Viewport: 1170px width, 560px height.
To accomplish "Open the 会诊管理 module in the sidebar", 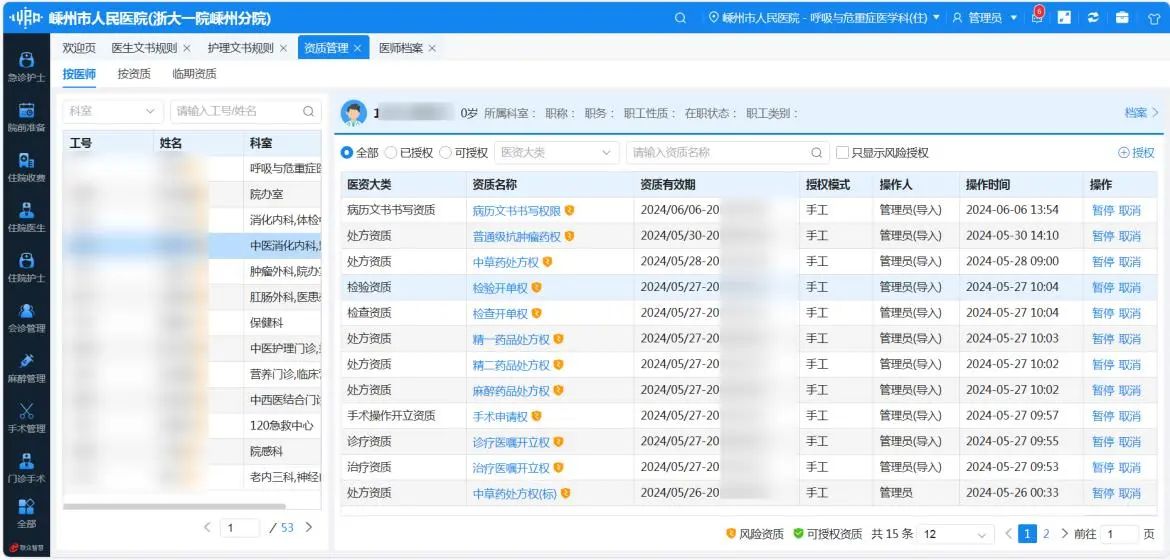I will point(26,317).
